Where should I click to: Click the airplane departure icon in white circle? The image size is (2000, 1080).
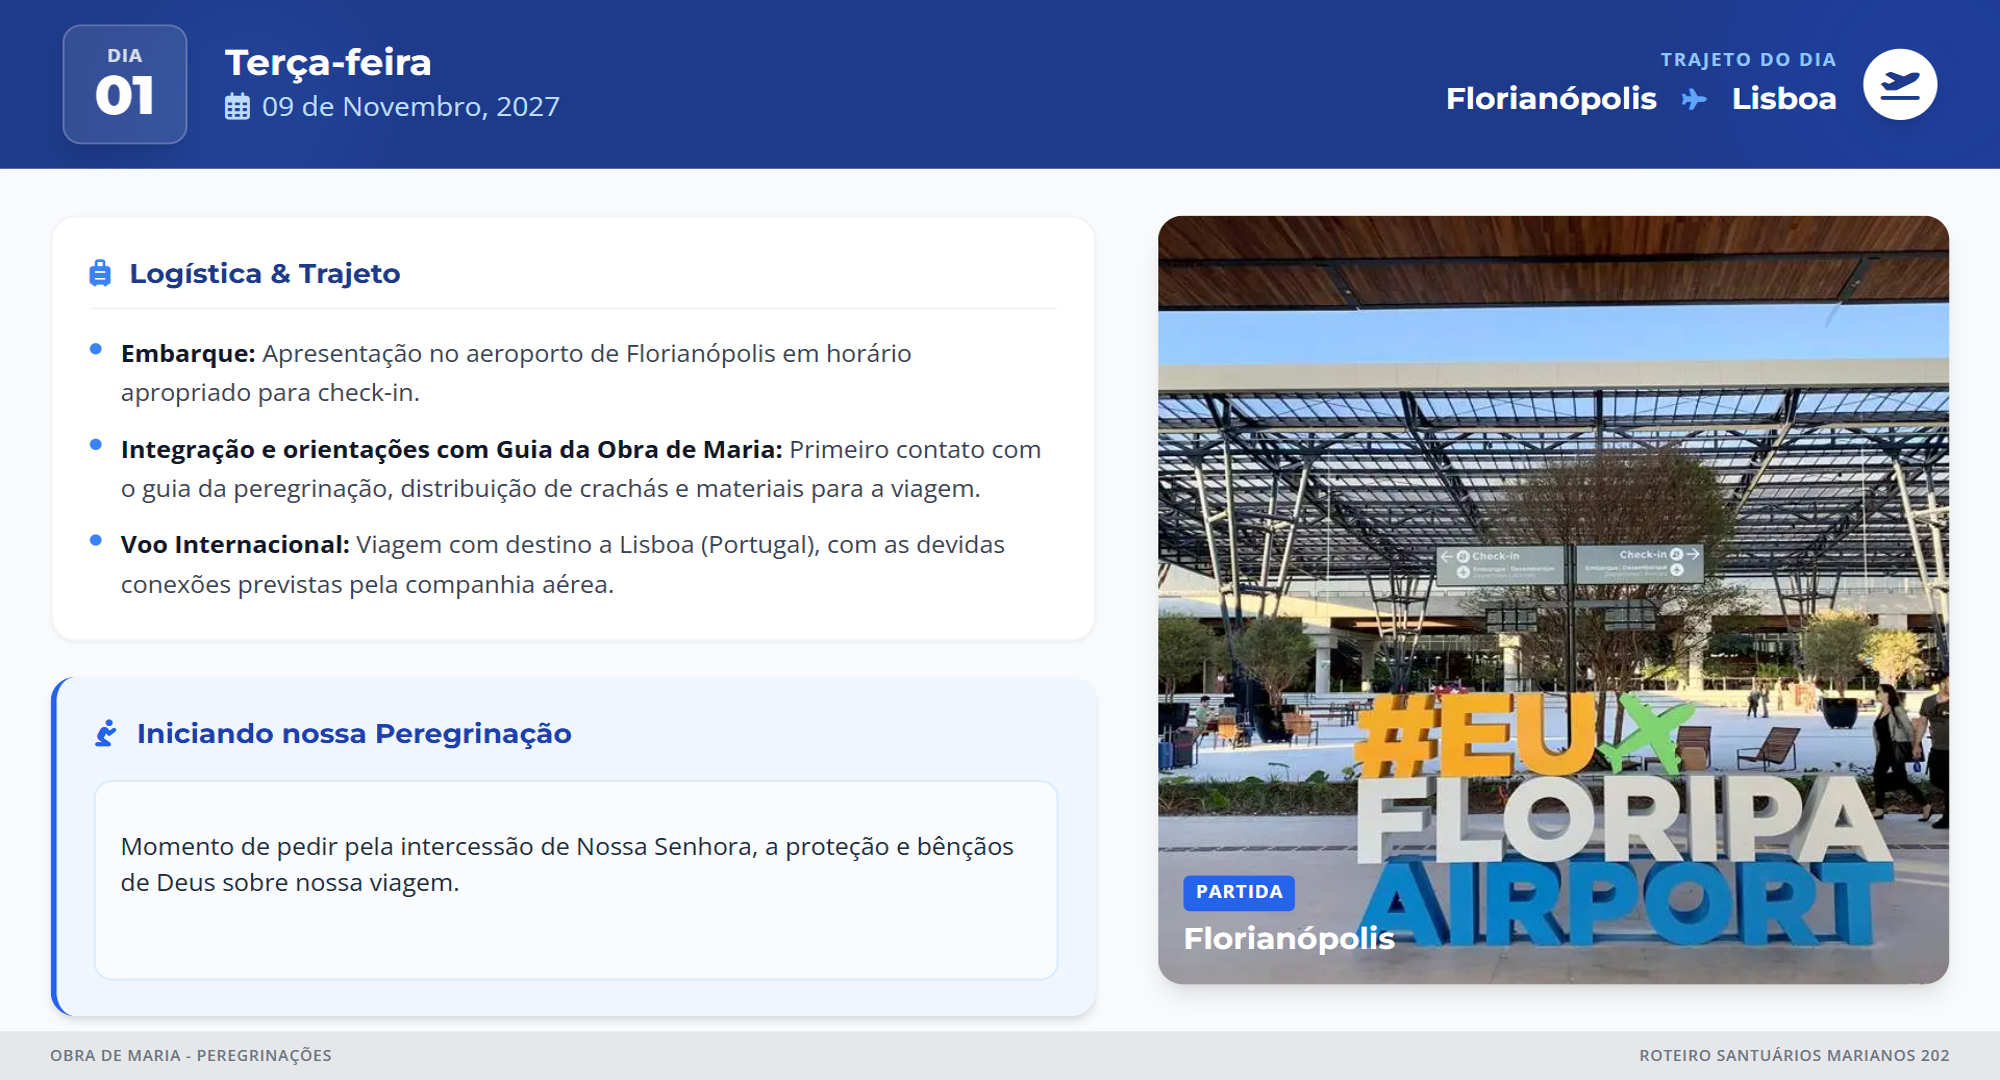(x=1899, y=85)
